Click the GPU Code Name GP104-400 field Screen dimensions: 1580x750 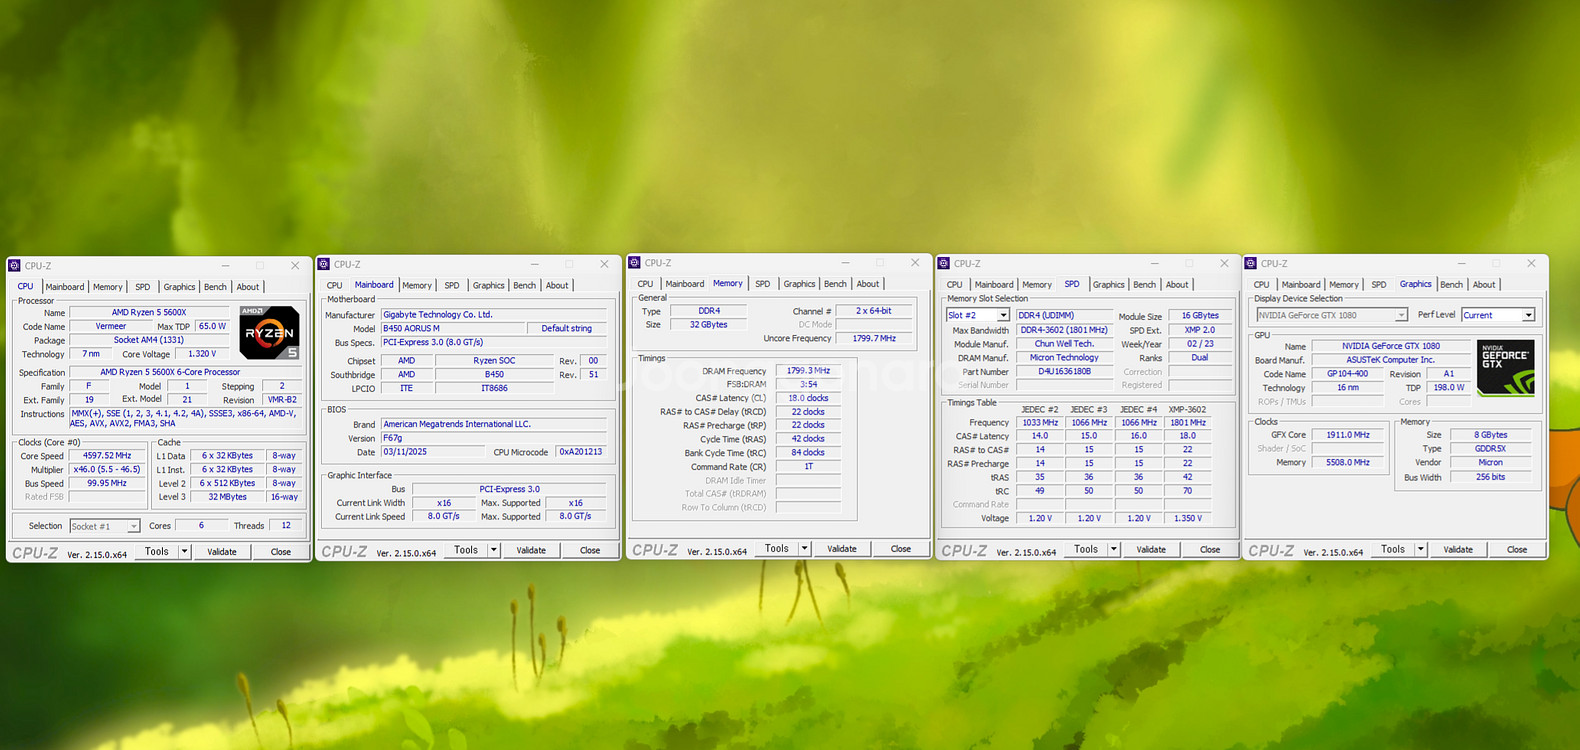[x=1348, y=374]
